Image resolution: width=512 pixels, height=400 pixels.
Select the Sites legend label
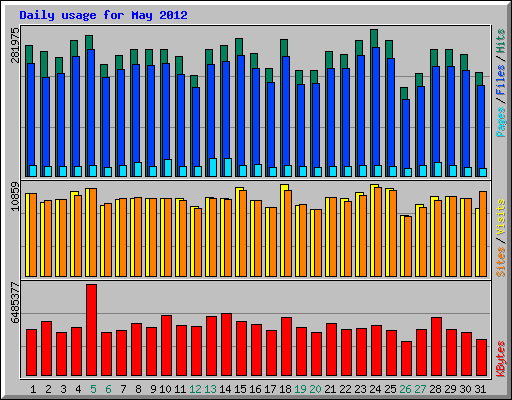[501, 262]
